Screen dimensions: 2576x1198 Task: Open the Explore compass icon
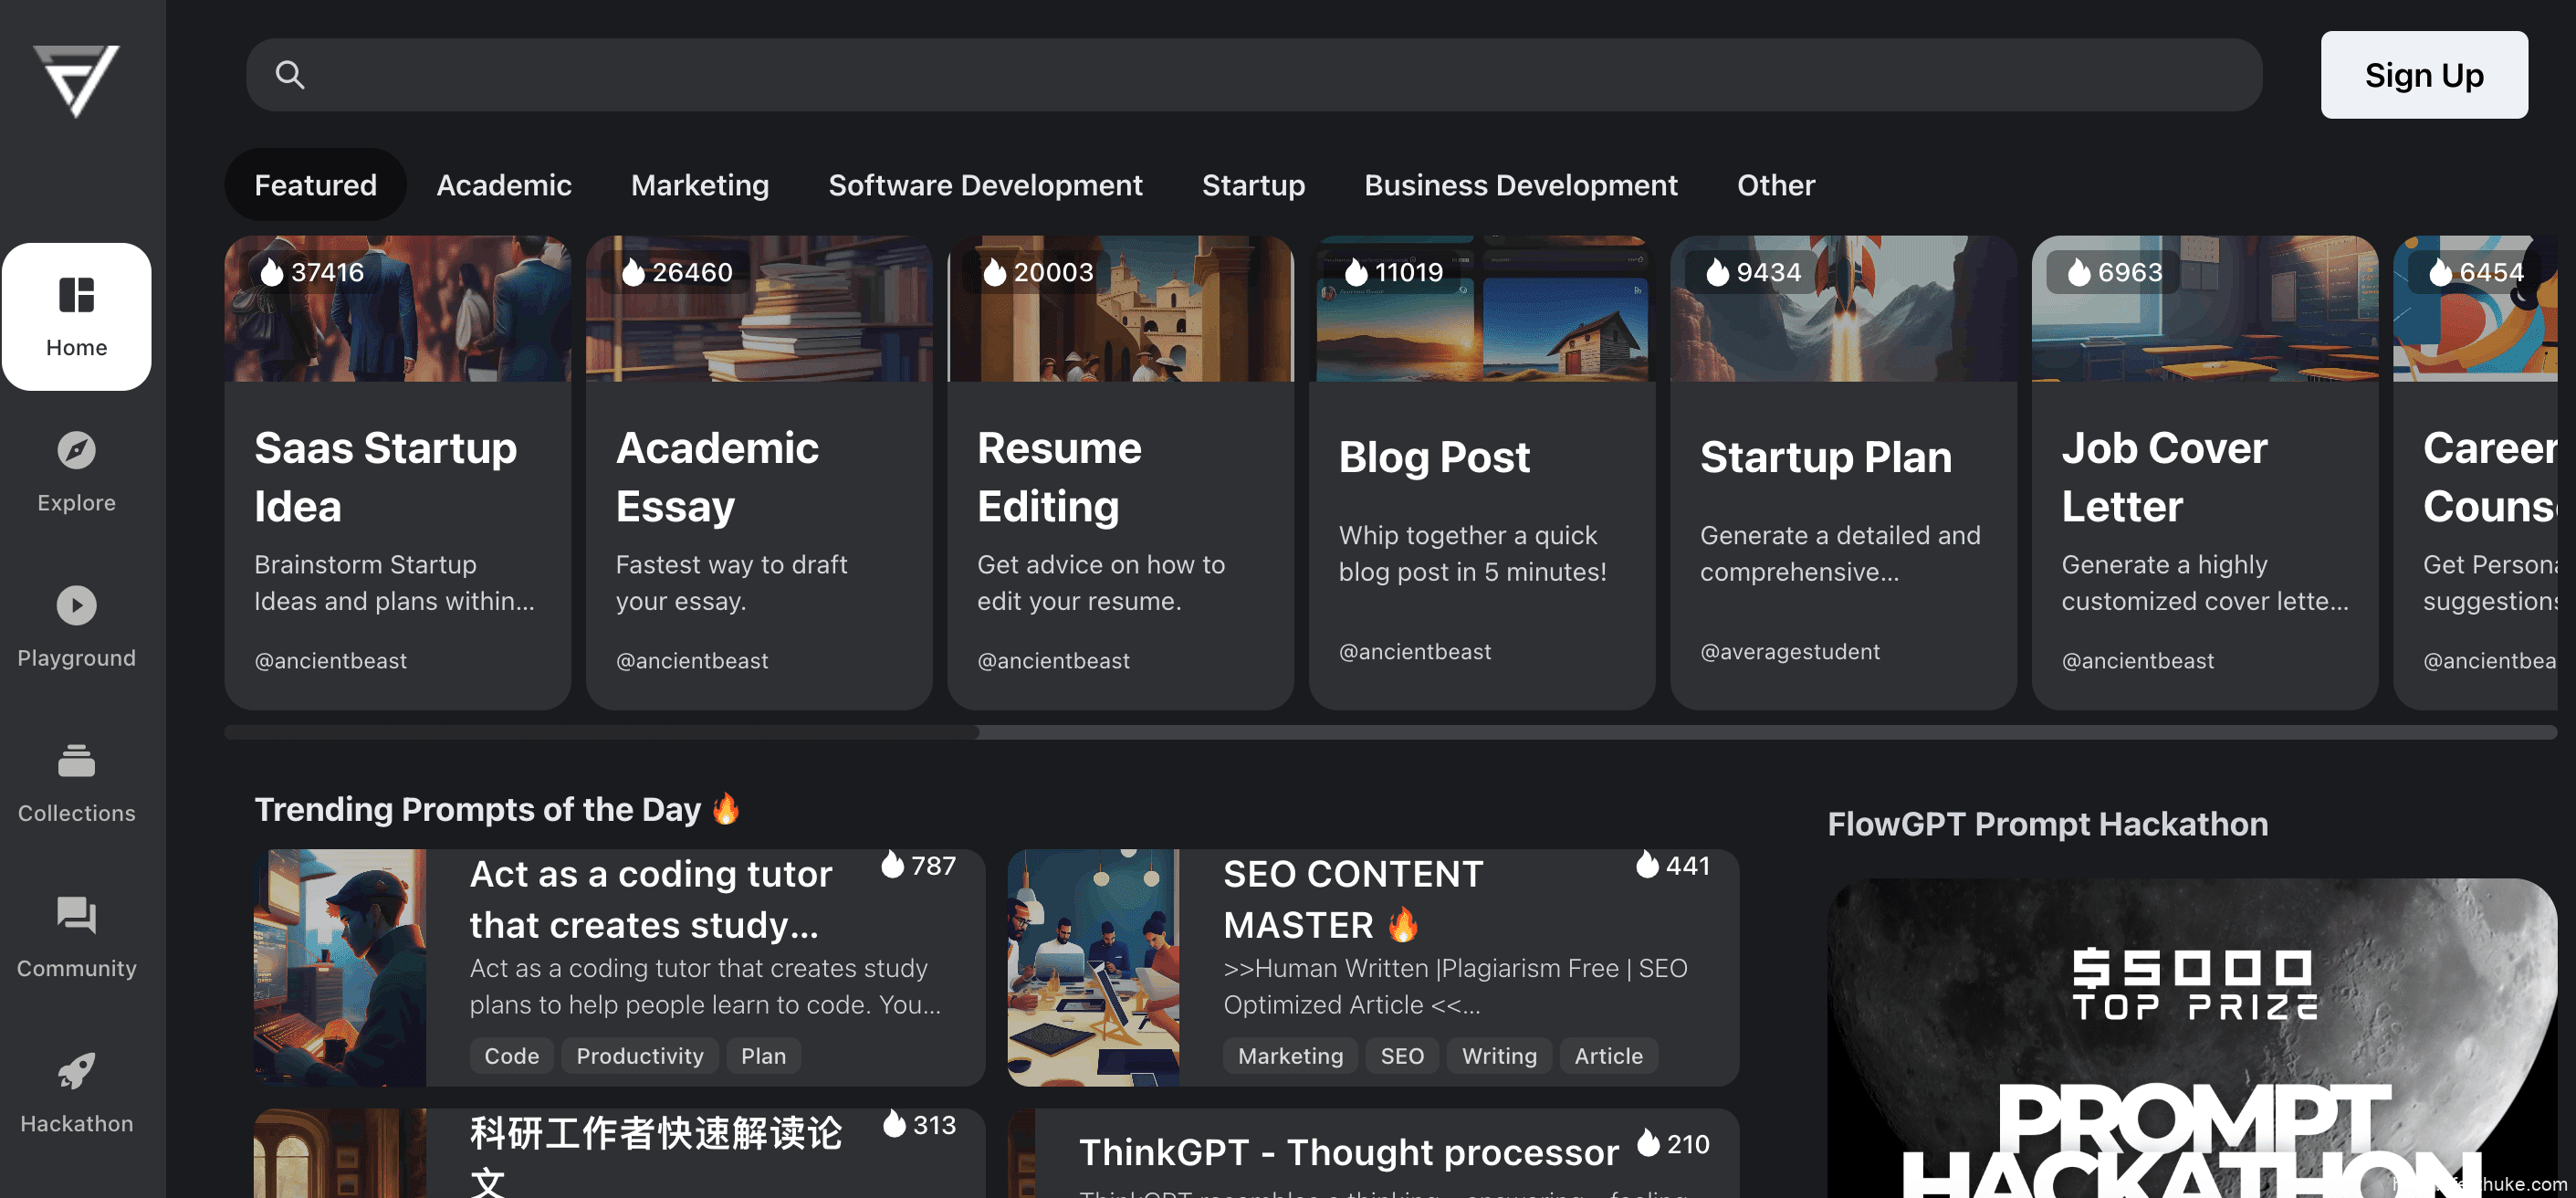[x=76, y=450]
